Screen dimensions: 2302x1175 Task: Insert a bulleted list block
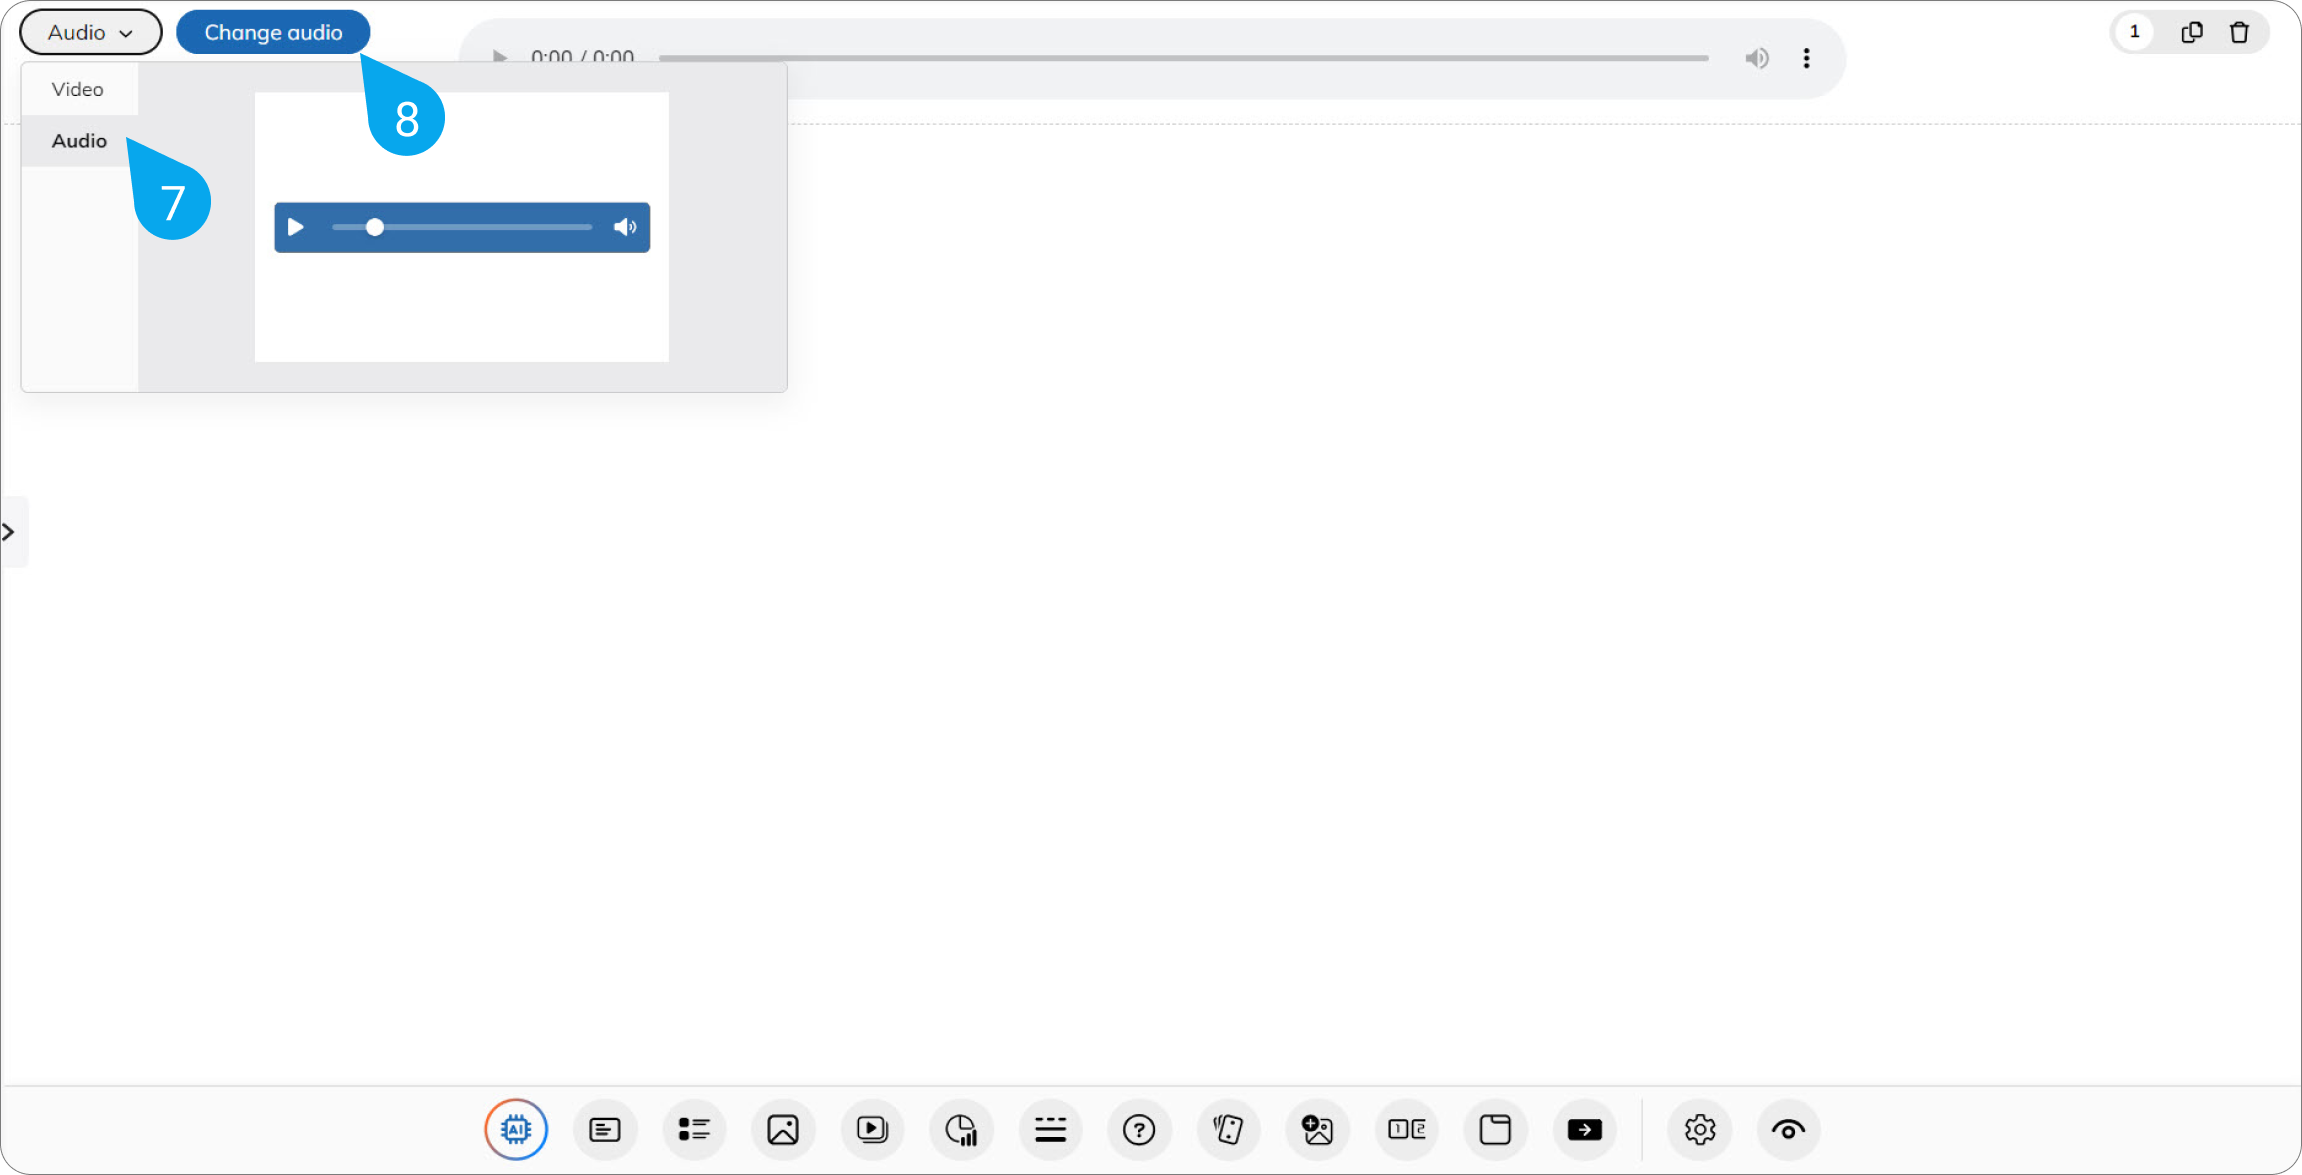(694, 1130)
